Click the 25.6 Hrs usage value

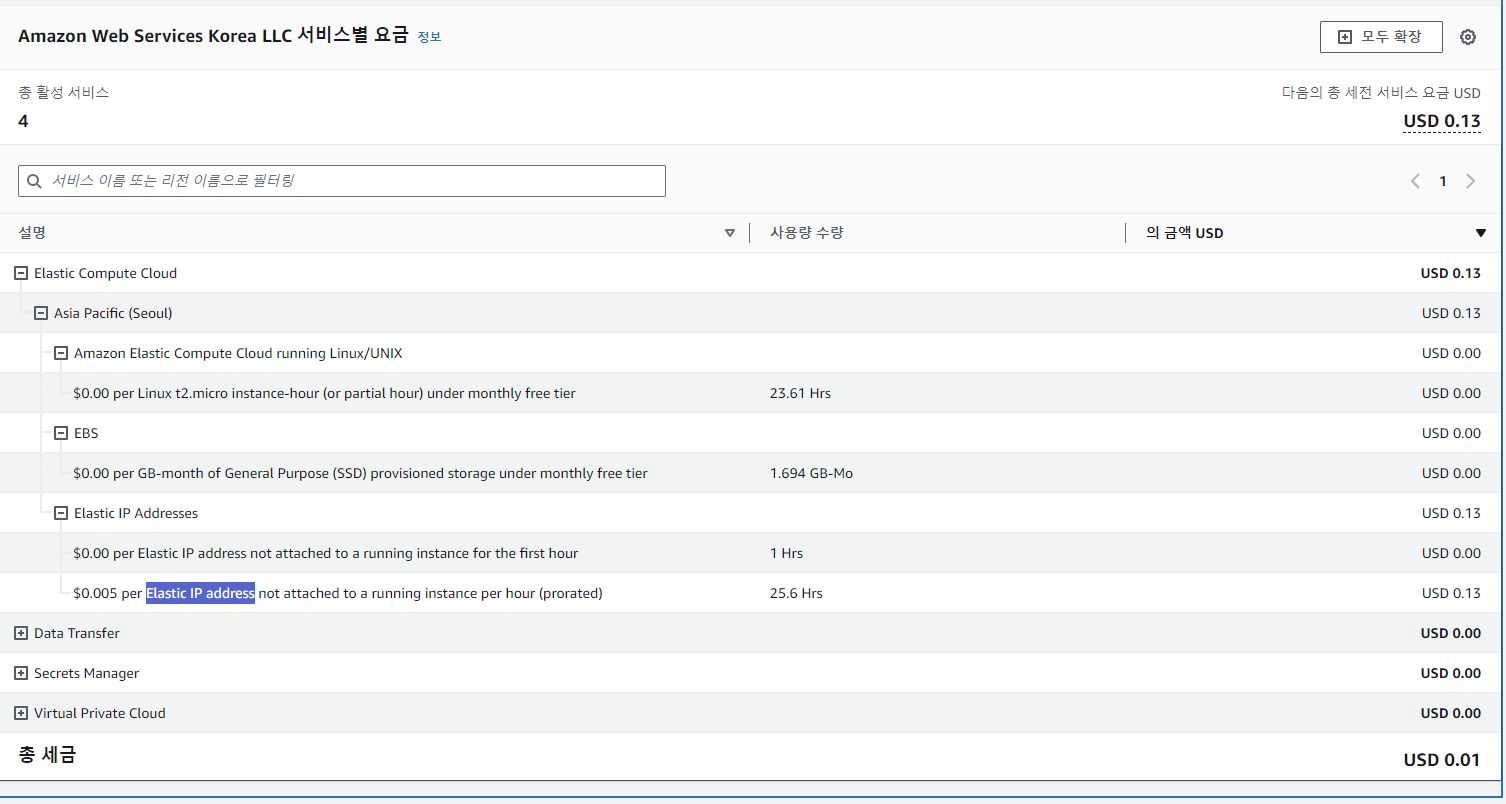pos(796,593)
